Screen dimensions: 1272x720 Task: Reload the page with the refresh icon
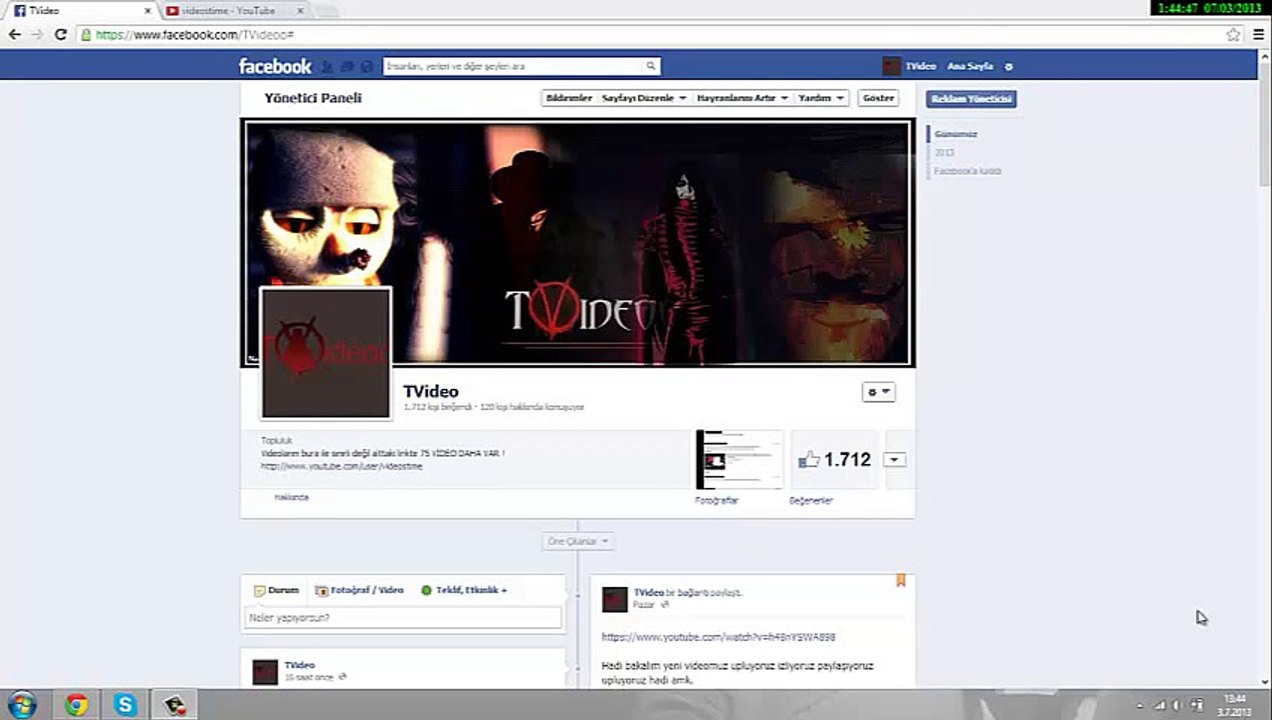60,34
